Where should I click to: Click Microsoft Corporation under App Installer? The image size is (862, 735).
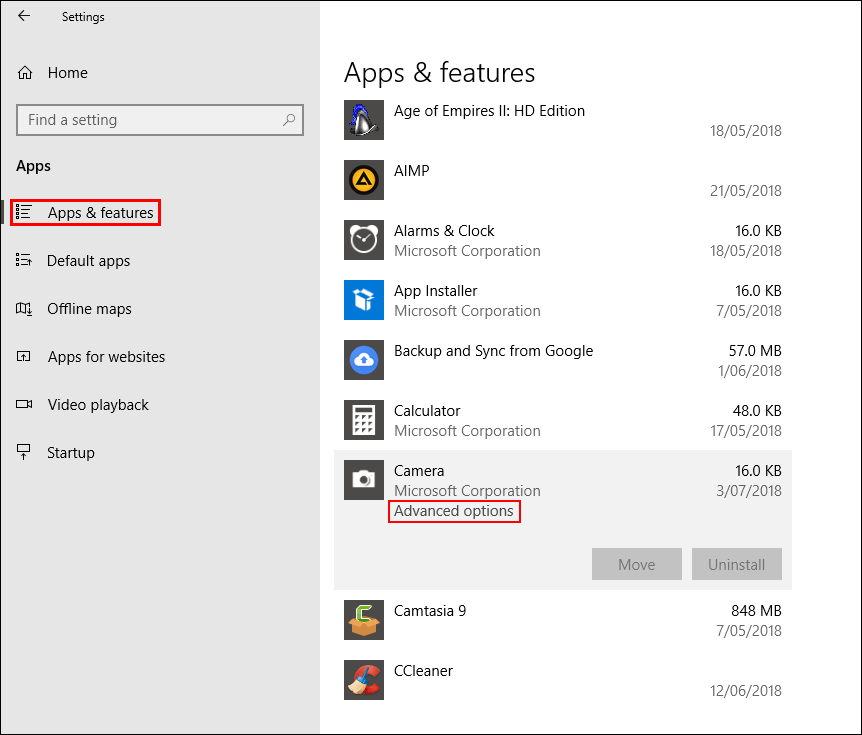pyautogui.click(x=467, y=311)
